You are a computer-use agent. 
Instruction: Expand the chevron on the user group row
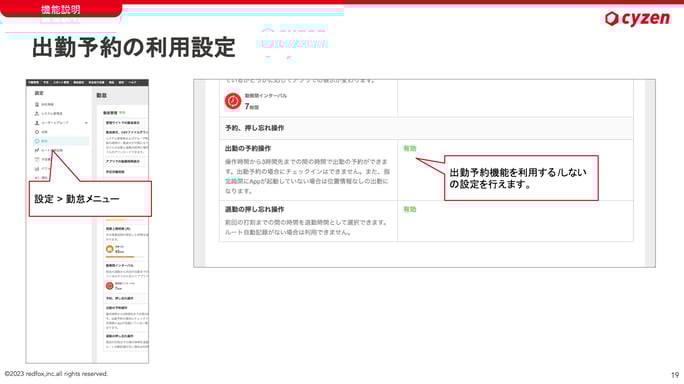point(86,123)
